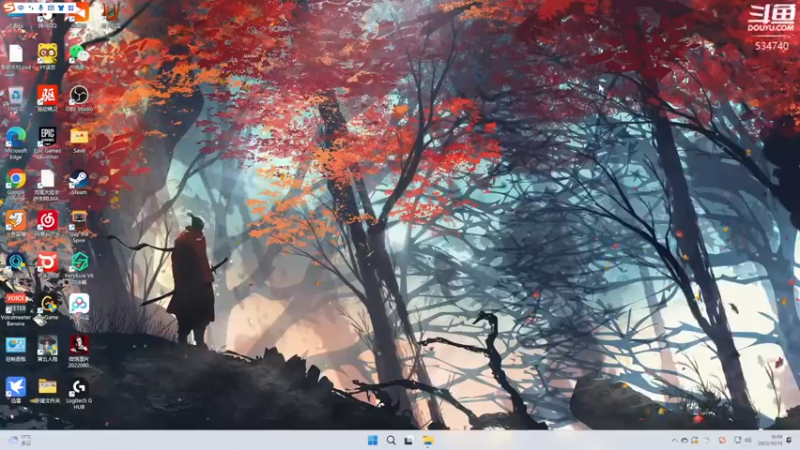Launch the G Game shortcut
This screenshot has height=450, width=800.
click(48, 304)
